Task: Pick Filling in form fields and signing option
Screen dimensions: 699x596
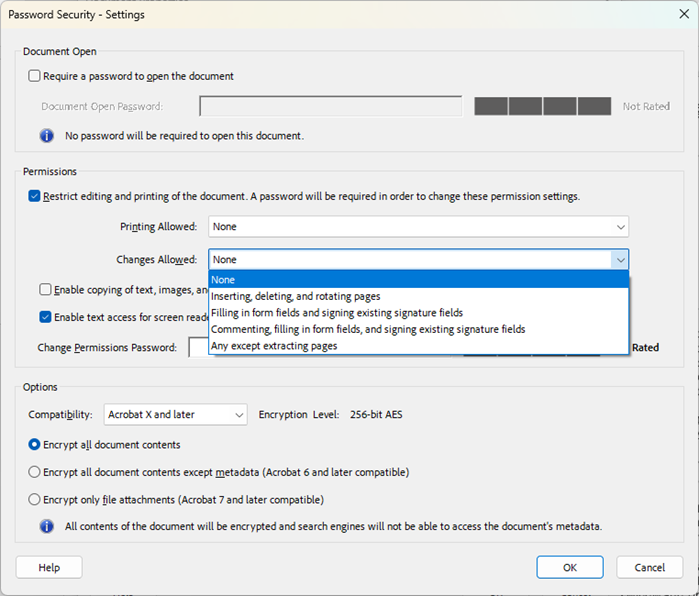Action: point(337,313)
